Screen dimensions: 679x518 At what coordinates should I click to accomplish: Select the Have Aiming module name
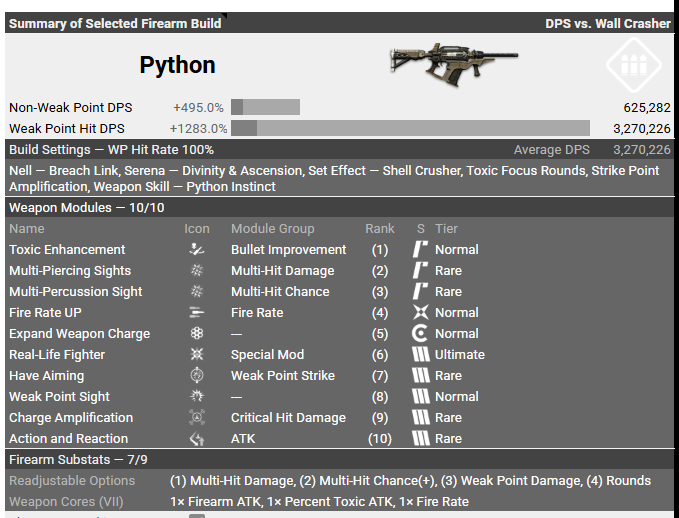coord(46,376)
